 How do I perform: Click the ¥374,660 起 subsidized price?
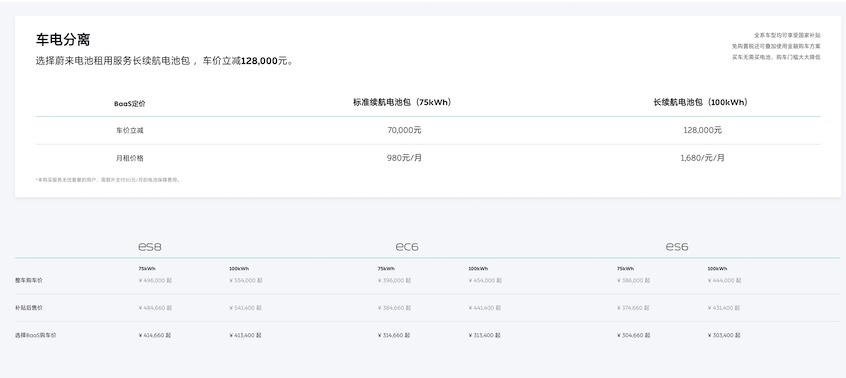[x=634, y=308]
